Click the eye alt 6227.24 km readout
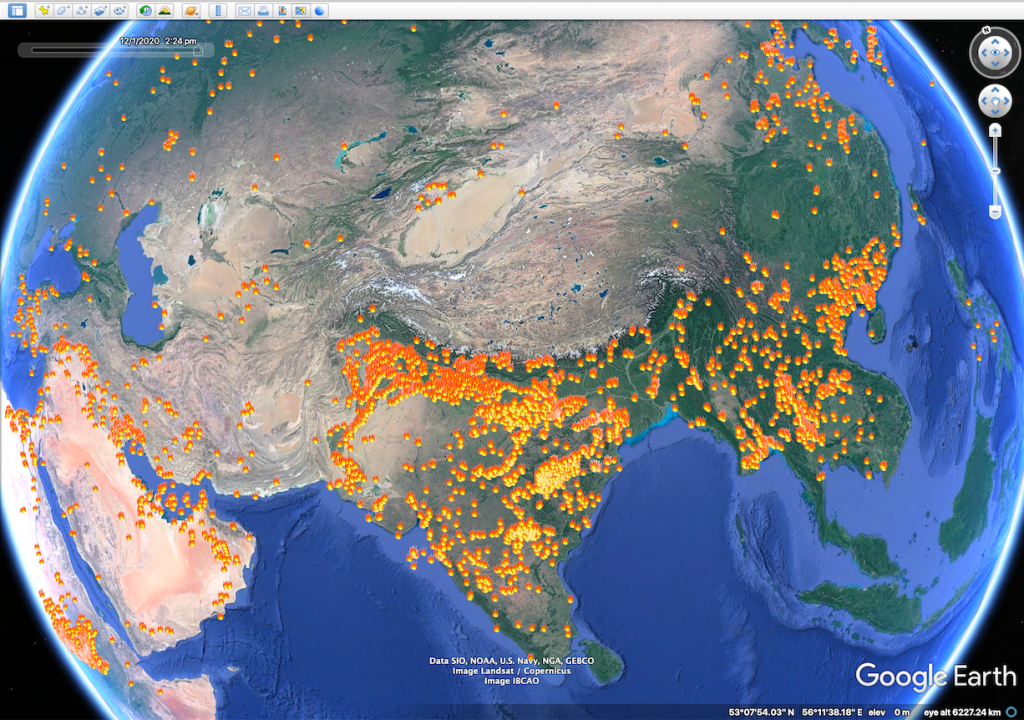 [962, 712]
